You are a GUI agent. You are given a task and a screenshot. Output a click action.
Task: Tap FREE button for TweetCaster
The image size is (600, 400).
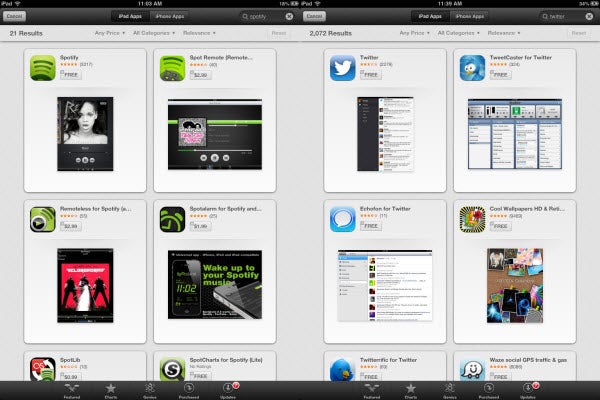click(501, 75)
